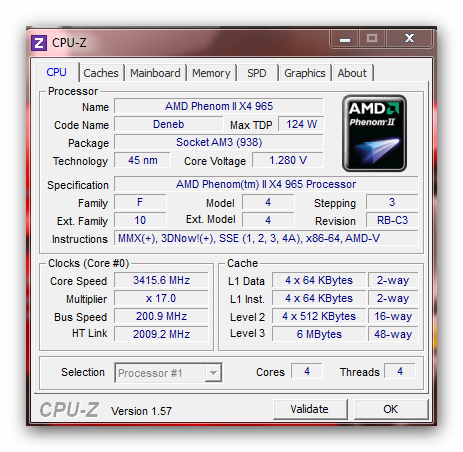Click the L1 Data associativity 2-way
The width and height of the screenshot is (463, 452).
pos(393,280)
